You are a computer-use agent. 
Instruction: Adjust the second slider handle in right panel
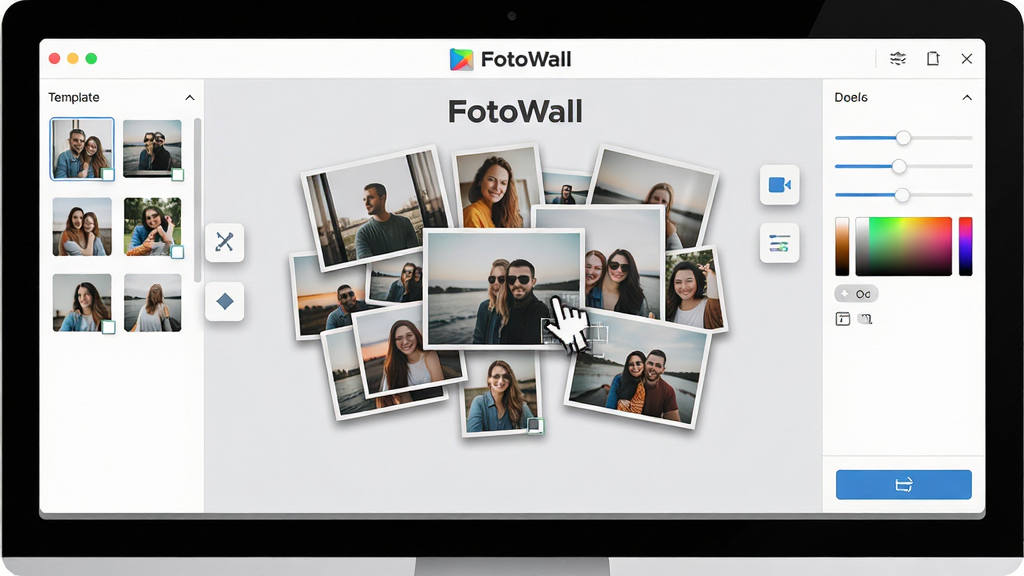tap(899, 167)
